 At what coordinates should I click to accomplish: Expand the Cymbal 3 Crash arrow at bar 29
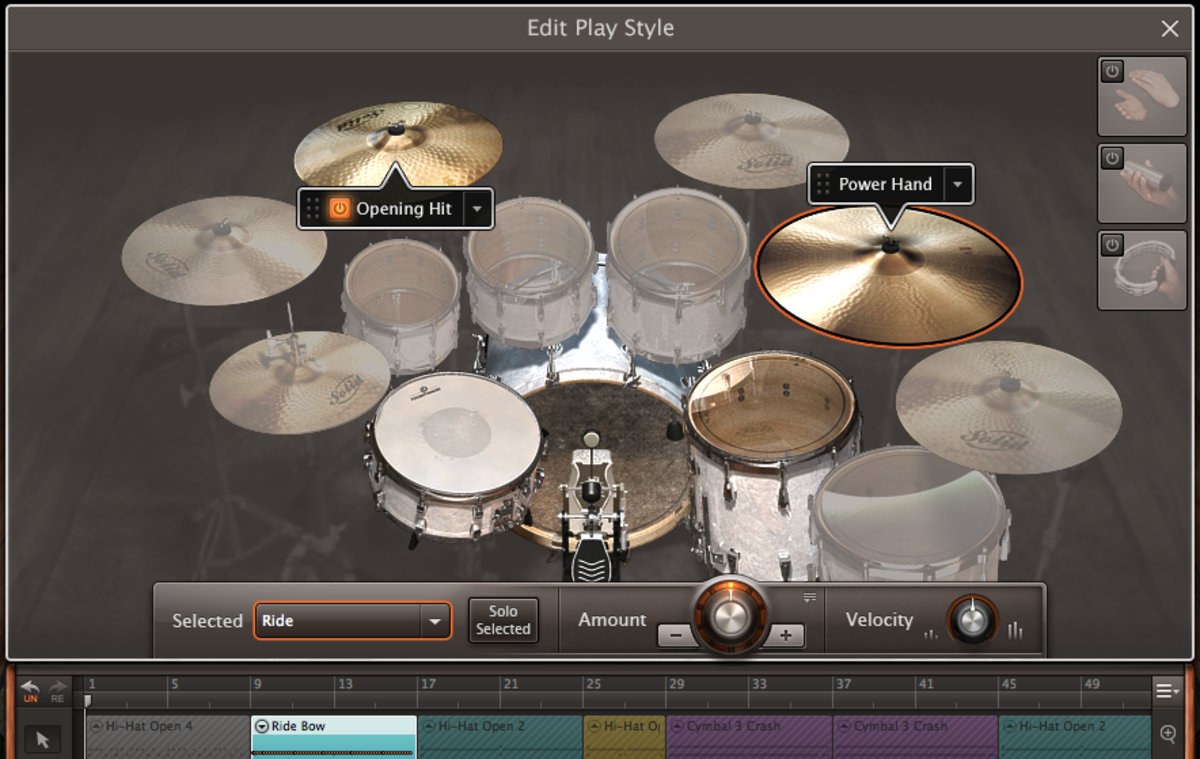pos(677,726)
